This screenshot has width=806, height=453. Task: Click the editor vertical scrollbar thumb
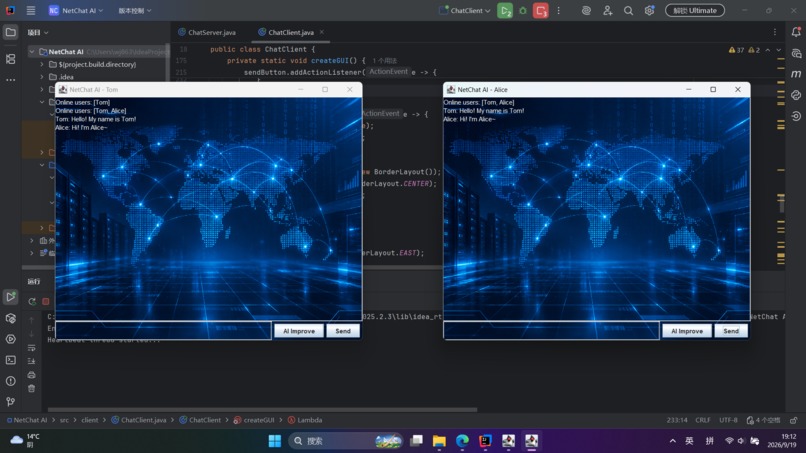tap(781, 204)
